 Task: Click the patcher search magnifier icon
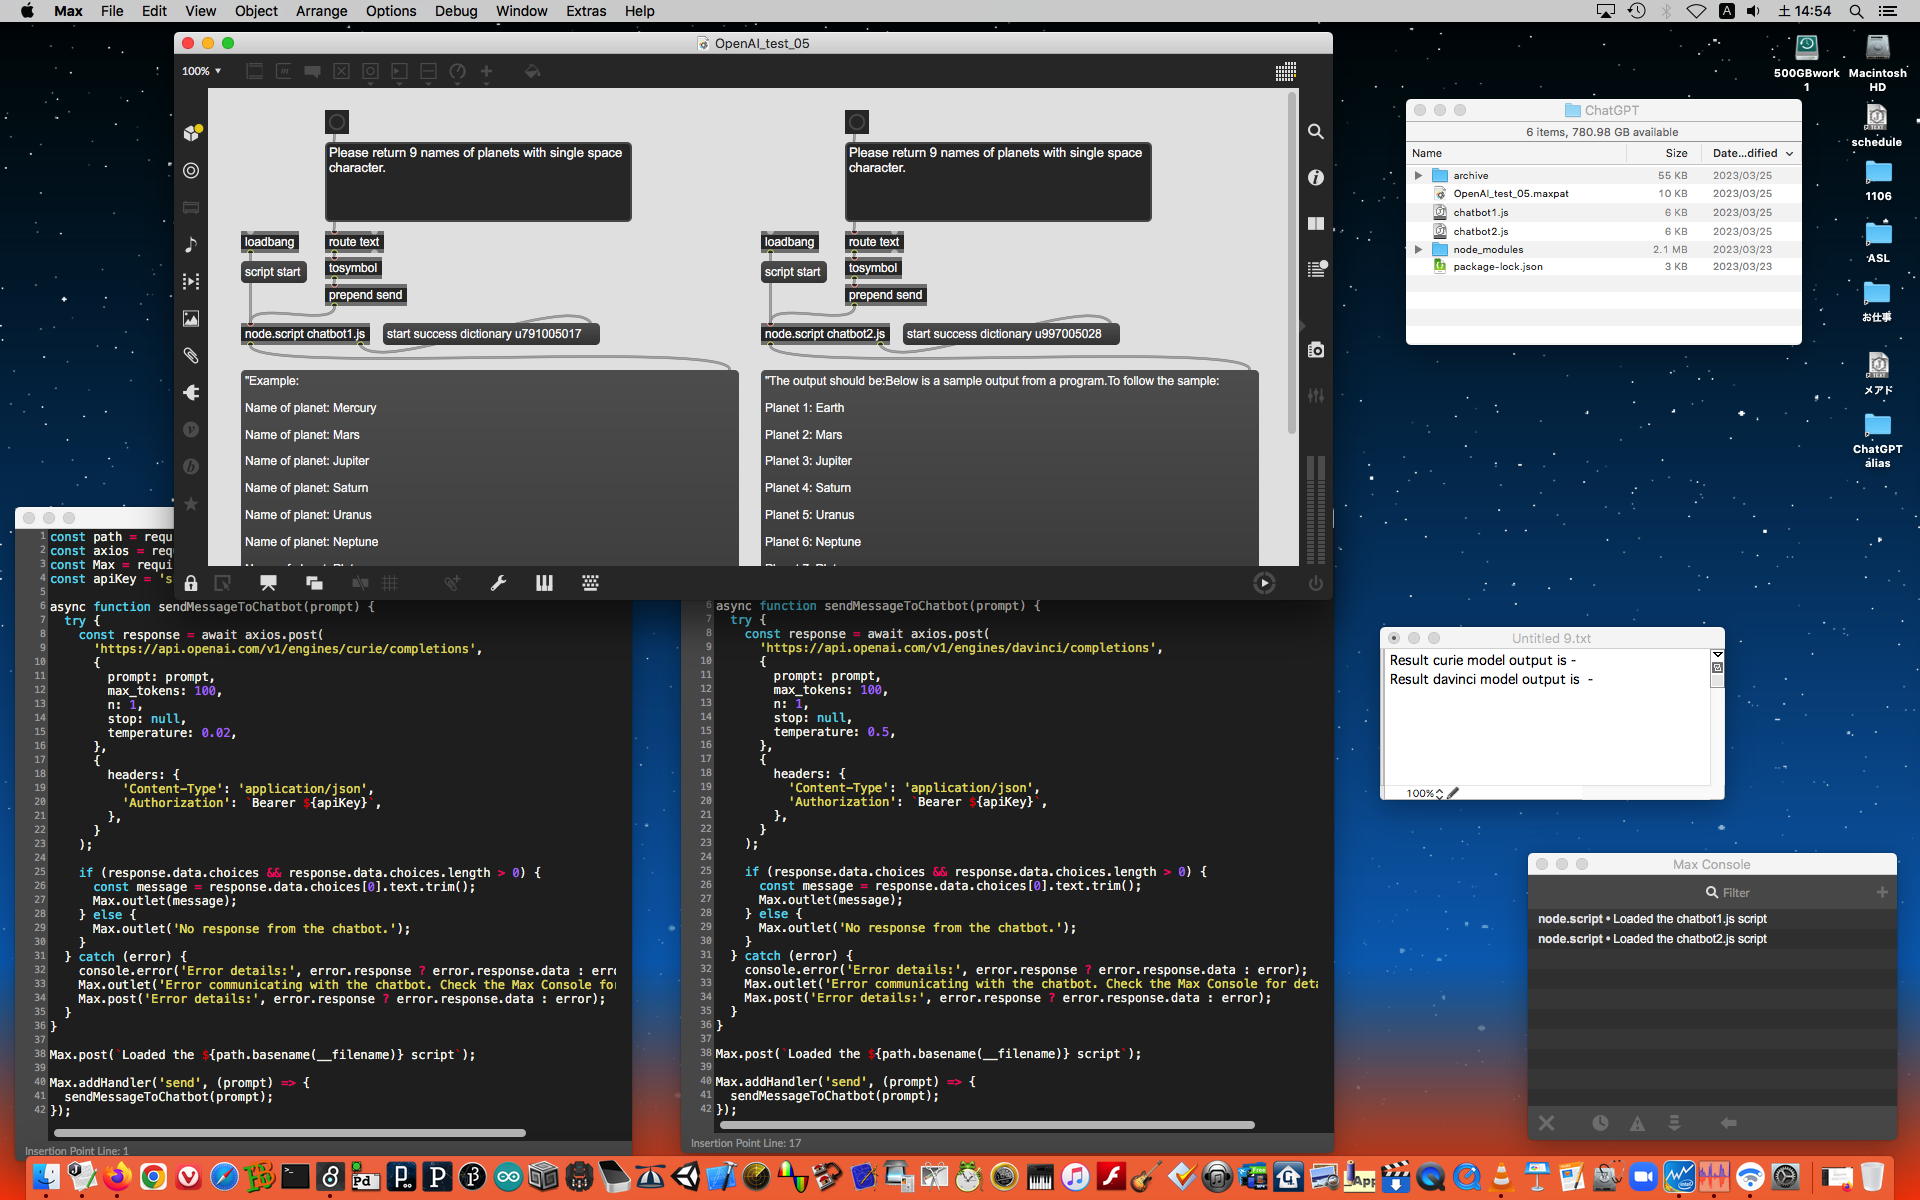pos(1316,132)
